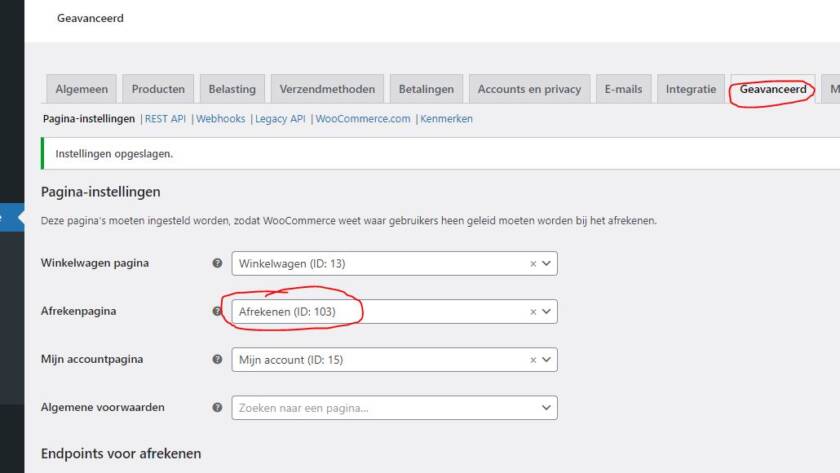Open the Webhooks subsection link
840x473 pixels.
(220, 119)
